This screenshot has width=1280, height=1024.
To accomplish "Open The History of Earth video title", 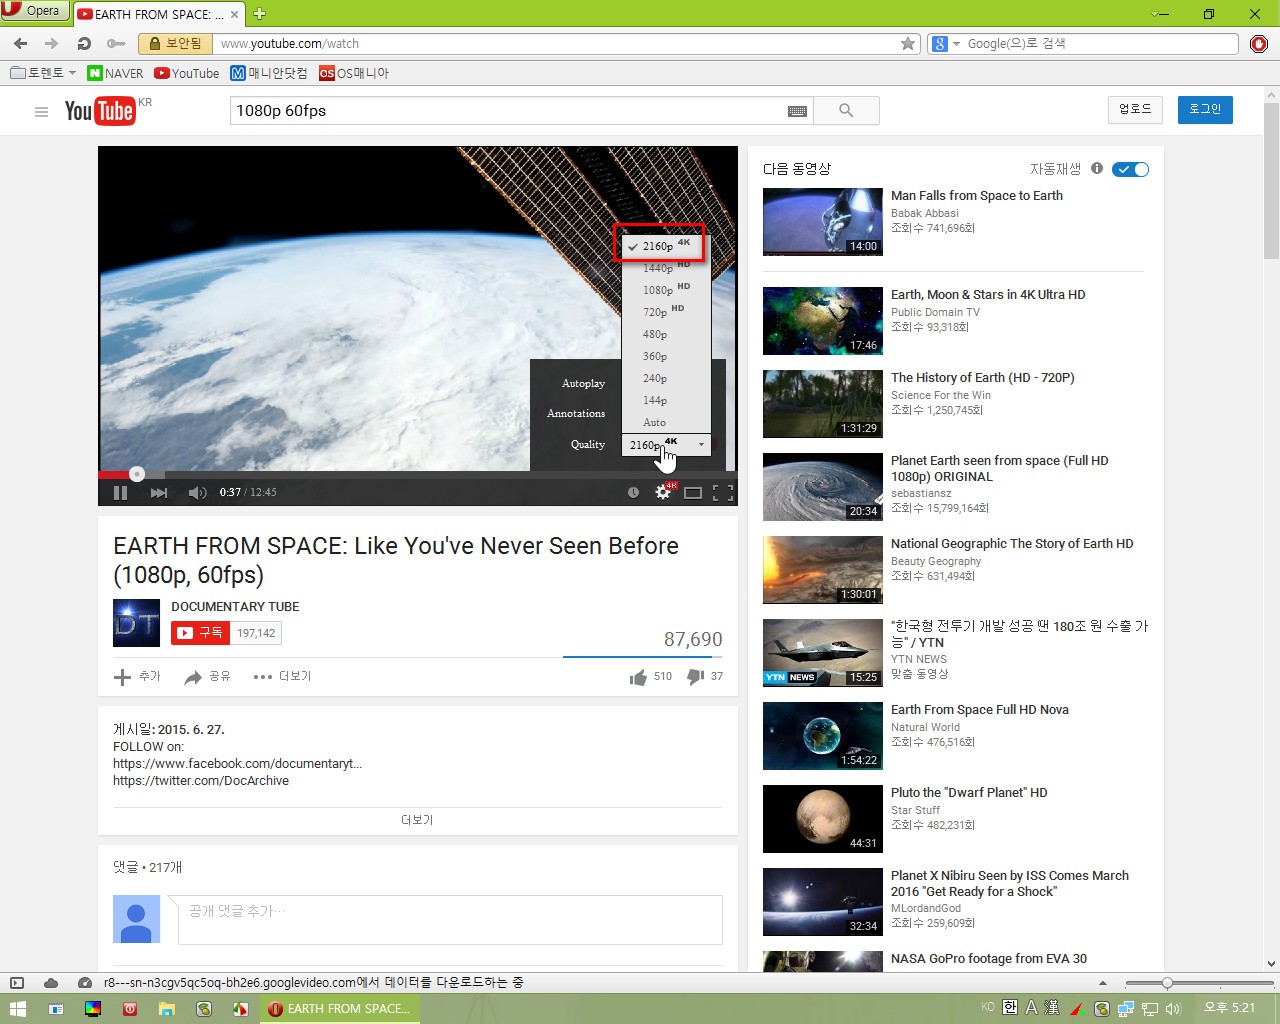I will click(x=983, y=378).
